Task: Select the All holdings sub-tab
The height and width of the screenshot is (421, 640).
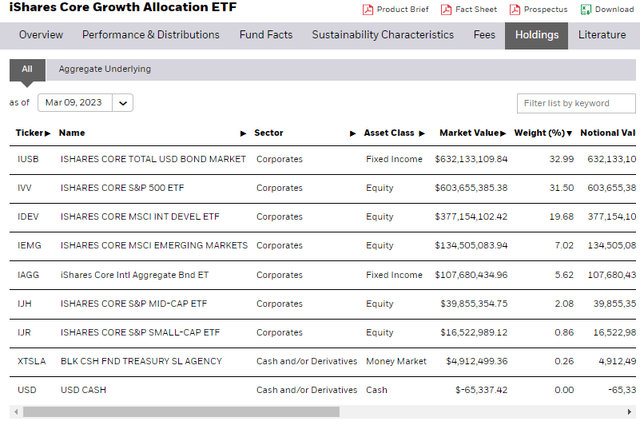Action: [x=27, y=69]
